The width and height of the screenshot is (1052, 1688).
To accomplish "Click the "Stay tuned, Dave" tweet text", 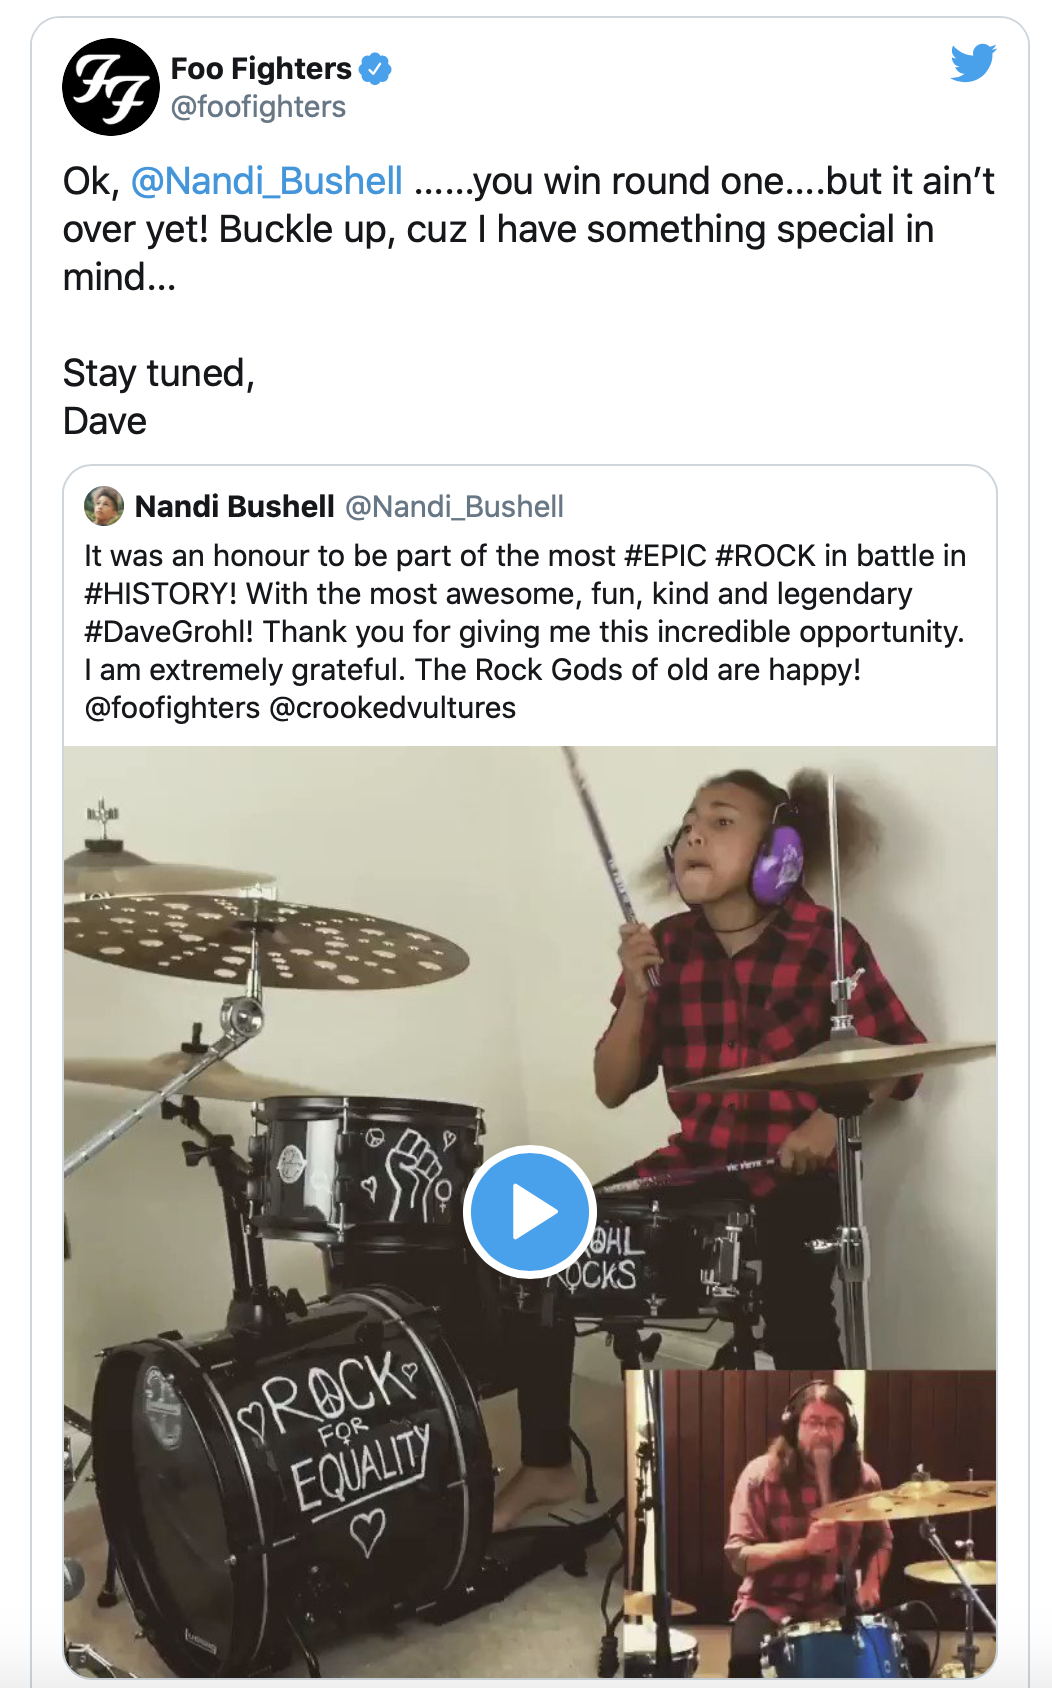I will (158, 397).
